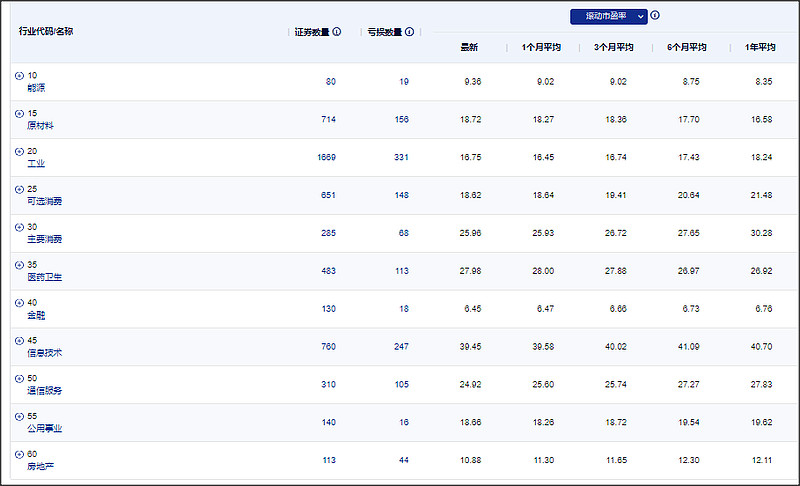The image size is (800, 486).
Task: Click loss count 247 for 信息技术
Action: 401,347
